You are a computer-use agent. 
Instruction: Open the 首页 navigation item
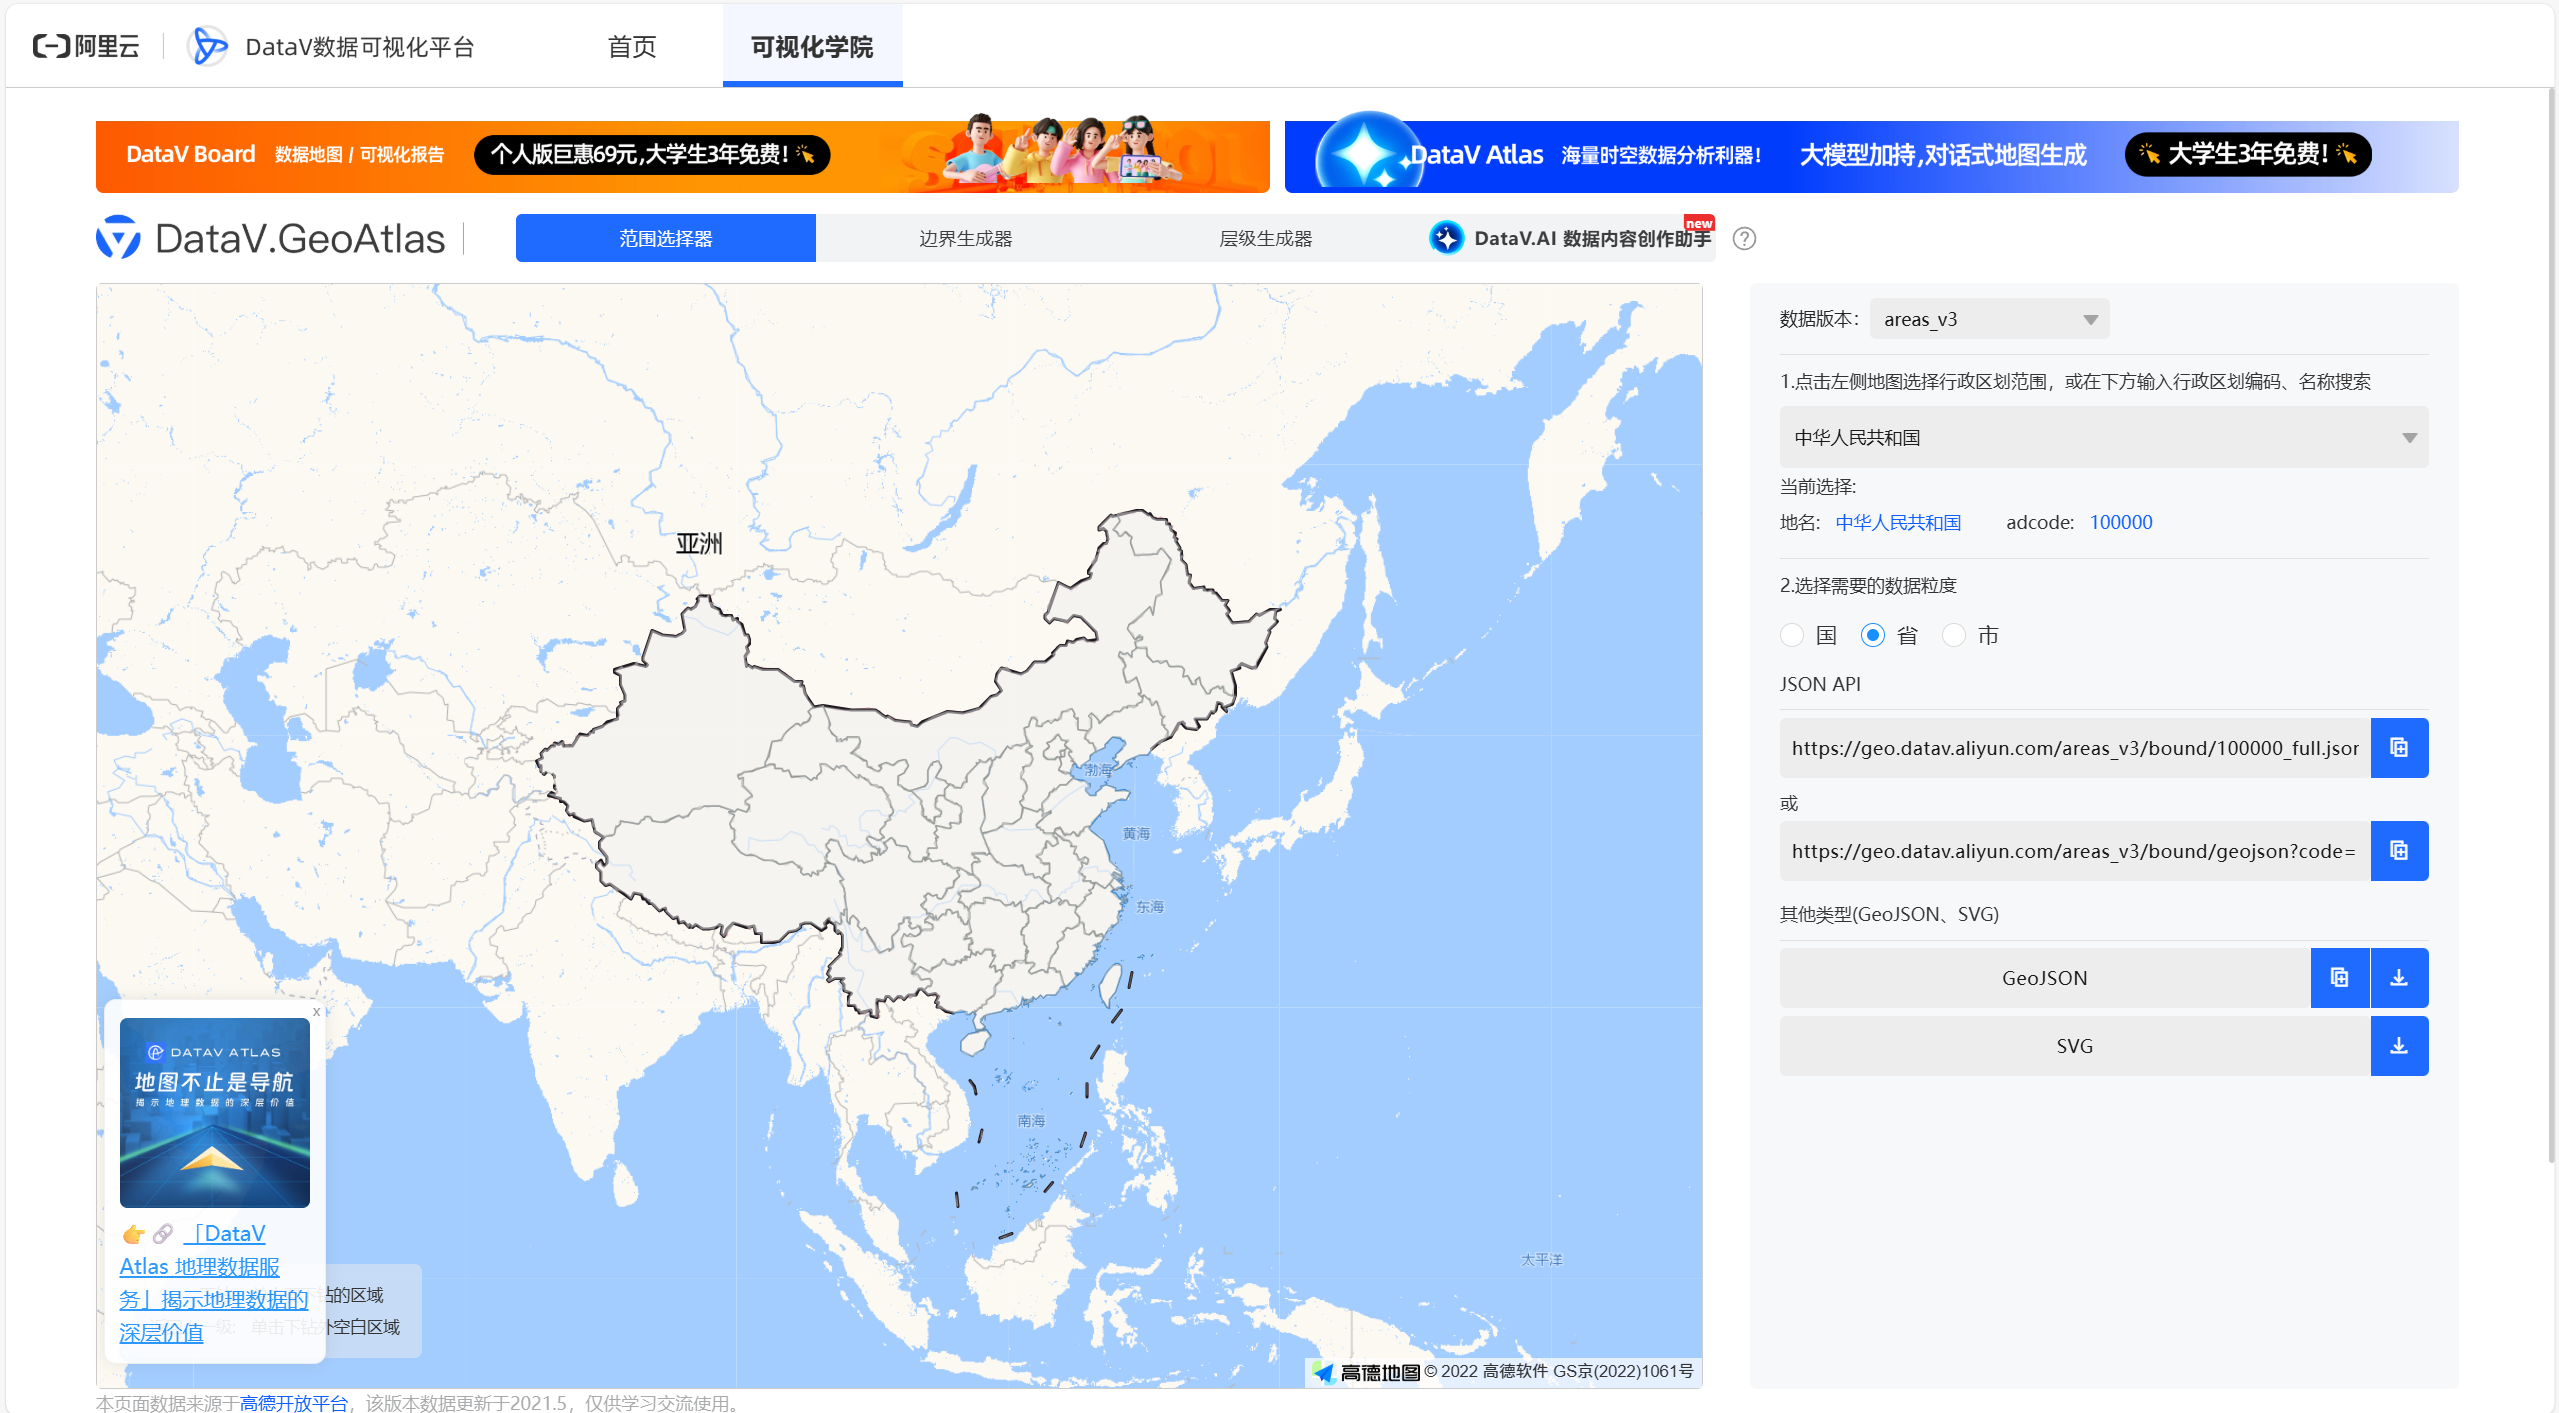pyautogui.click(x=631, y=46)
